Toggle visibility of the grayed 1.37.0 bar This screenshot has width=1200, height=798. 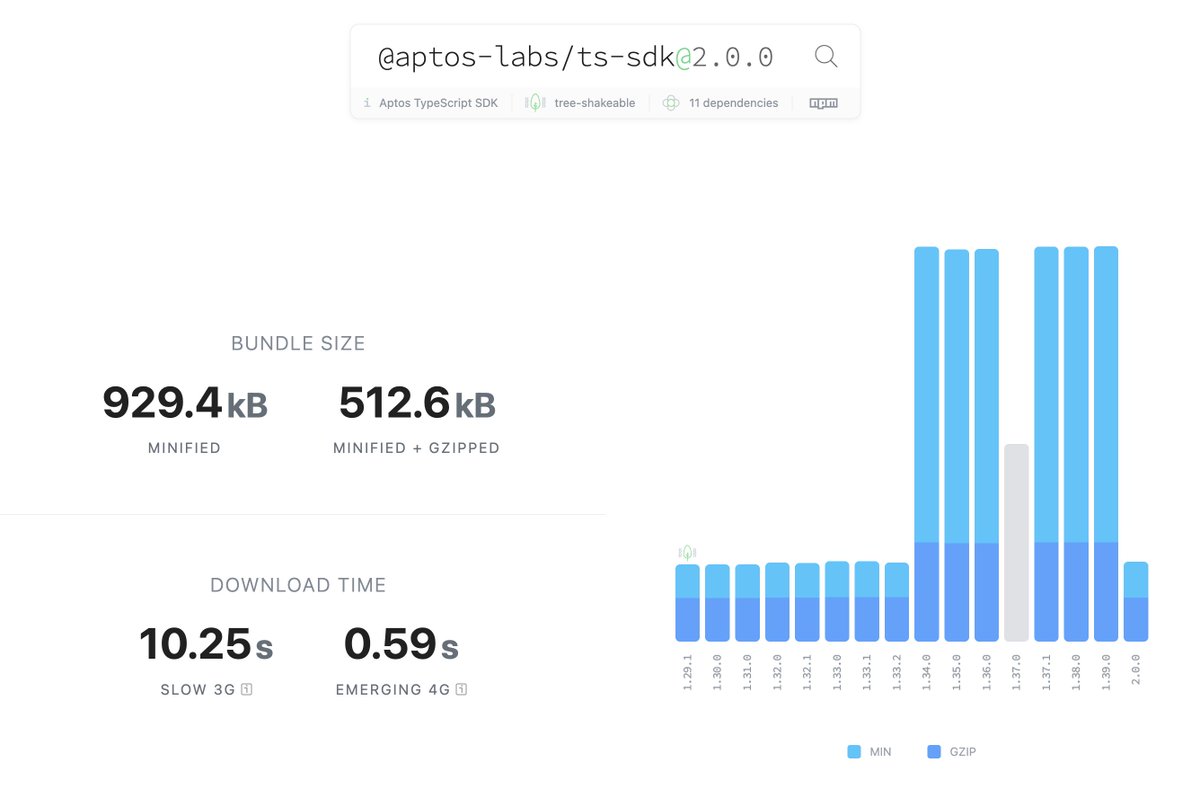pos(1016,540)
